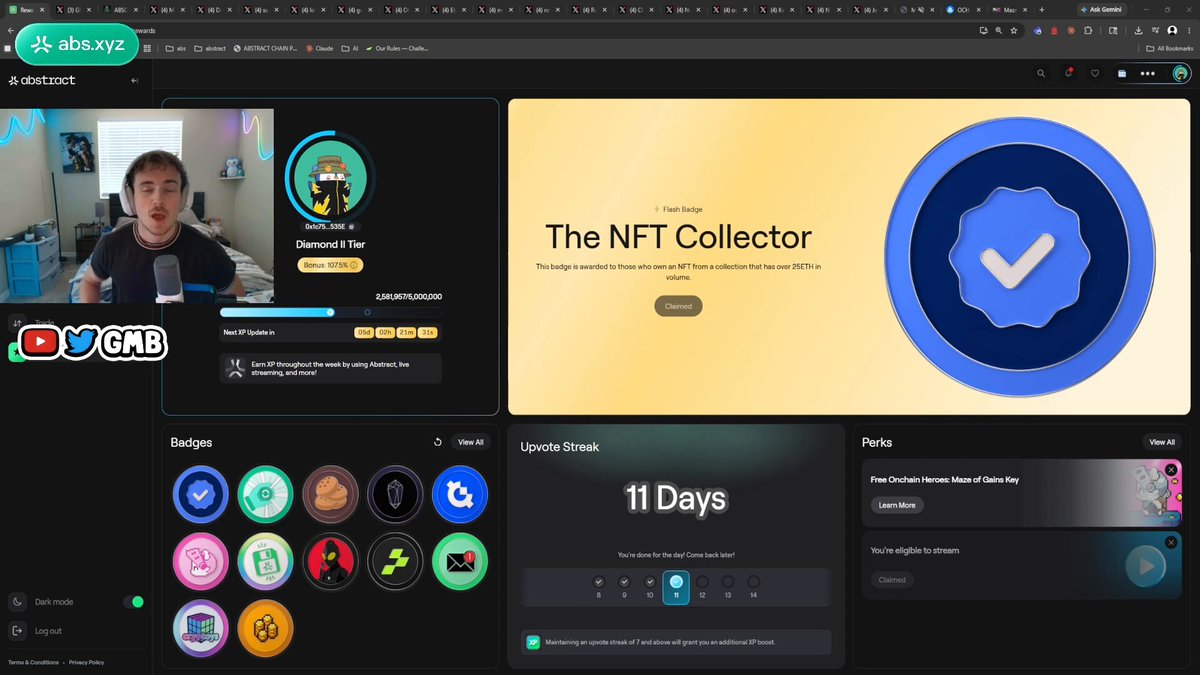This screenshot has width=1200, height=675.
Task: Select the blue verified checkmark badge
Action: [201, 494]
